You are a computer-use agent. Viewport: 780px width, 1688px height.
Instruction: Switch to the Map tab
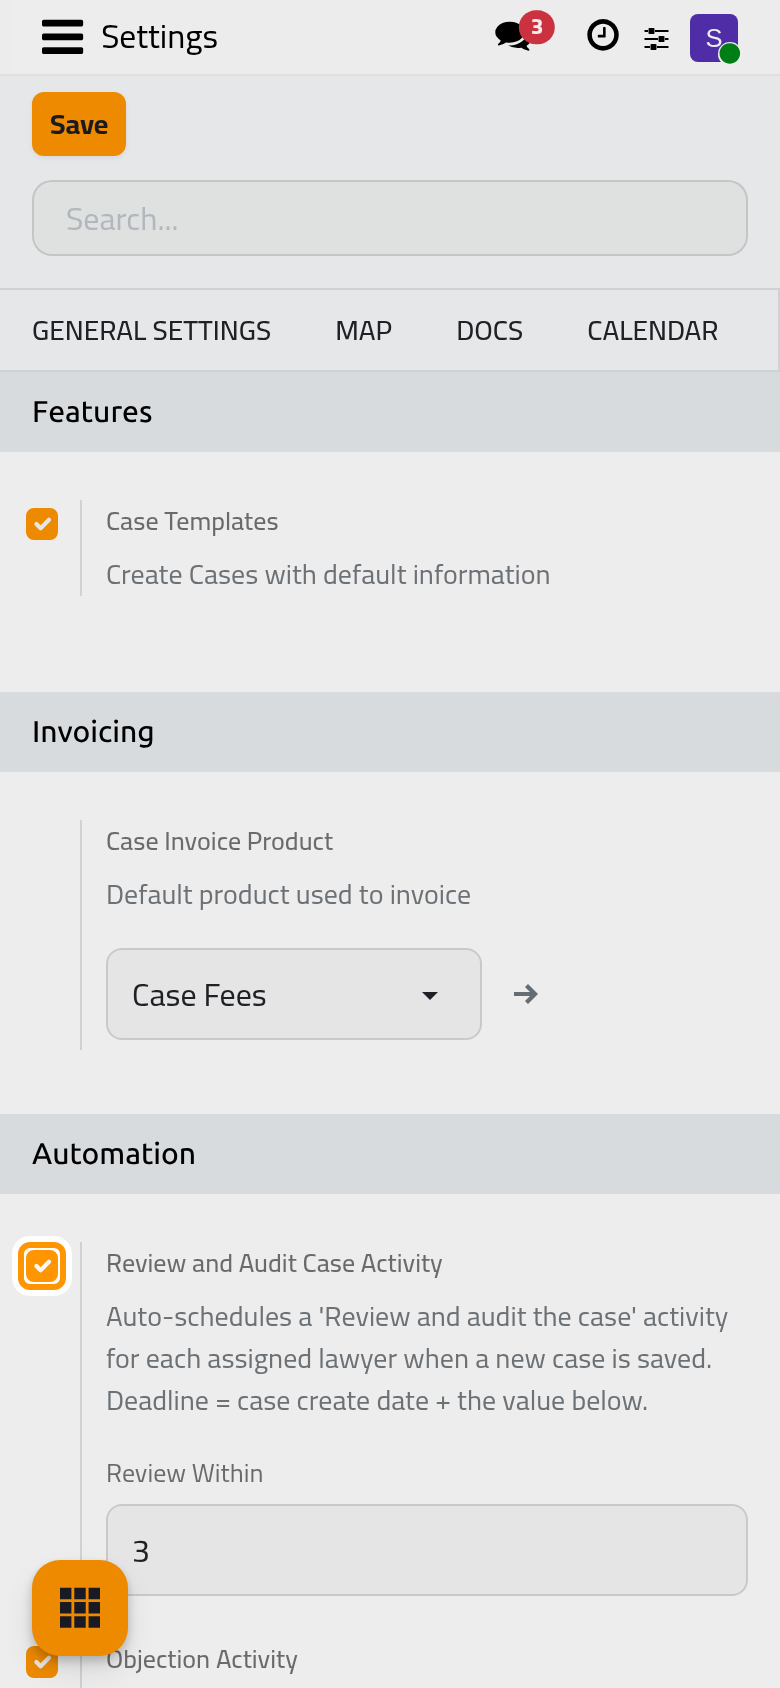pos(364,331)
